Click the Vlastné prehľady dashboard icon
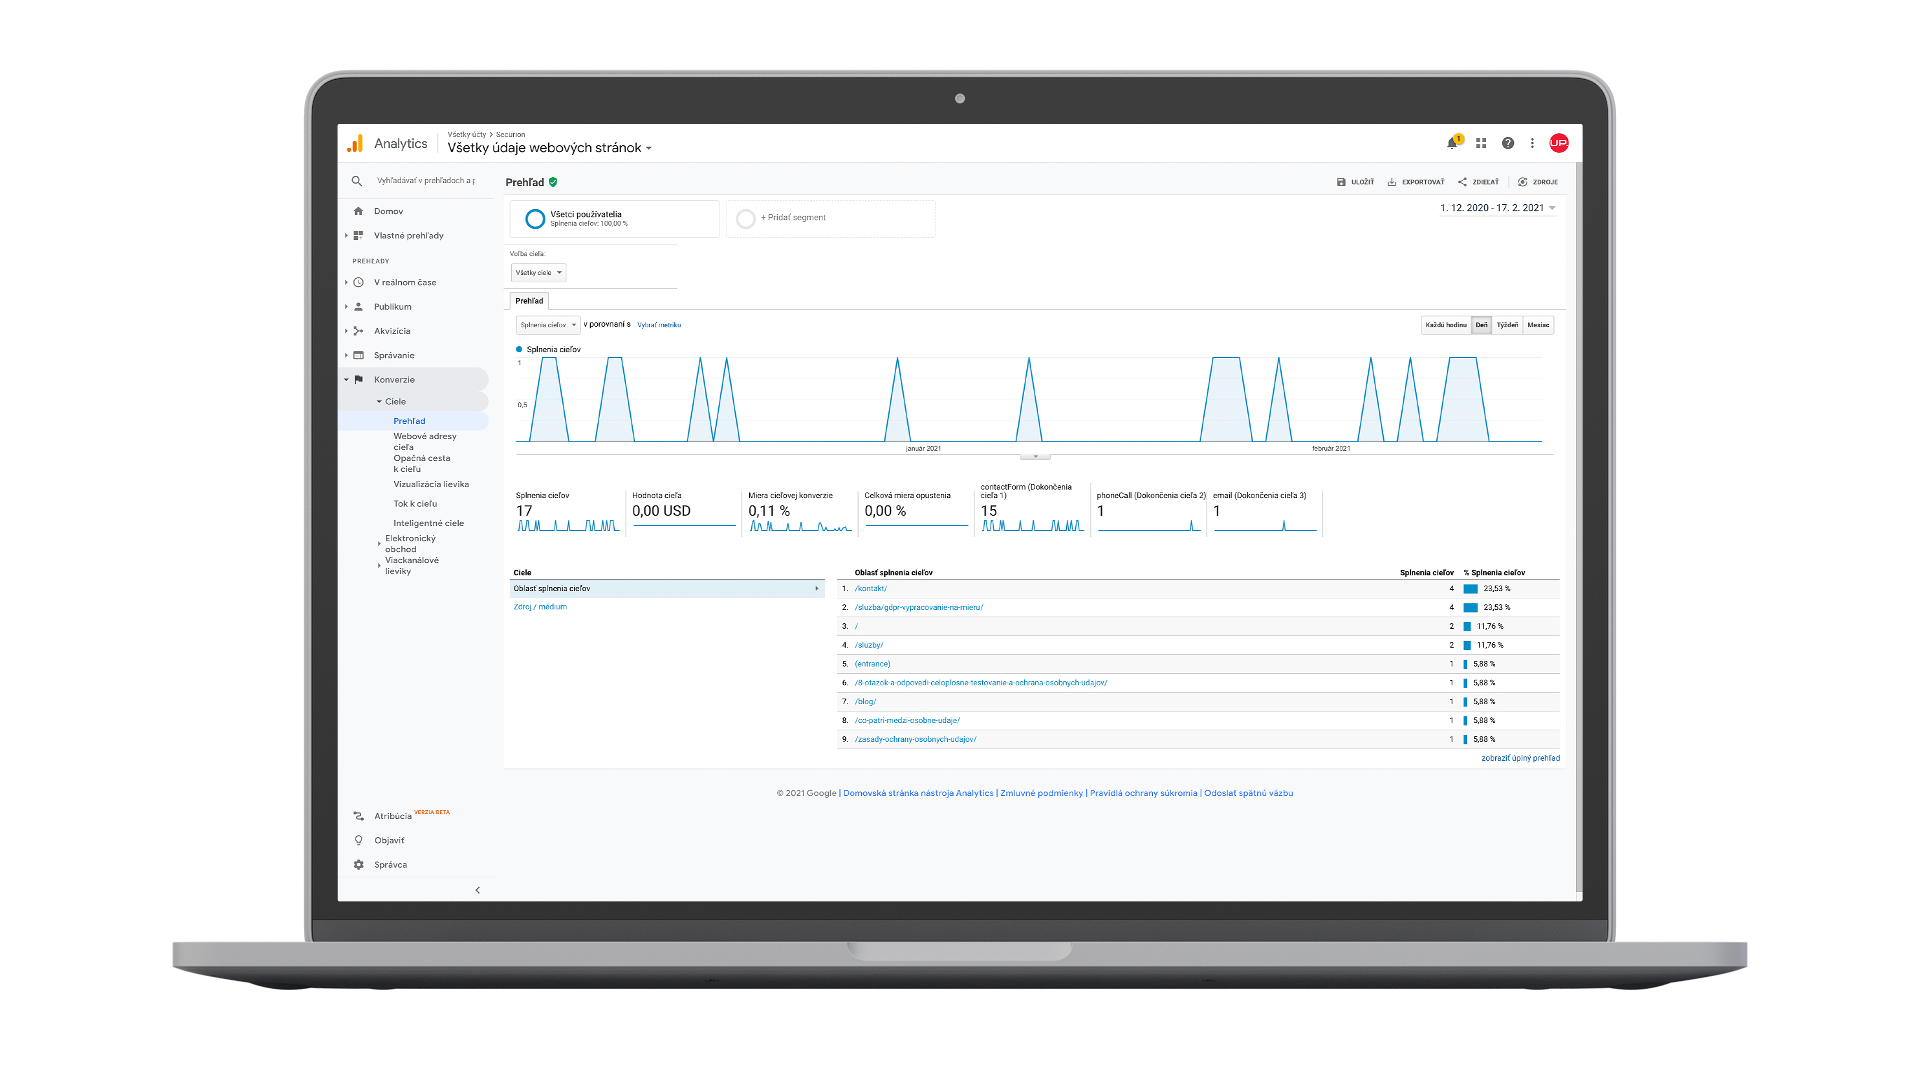 [x=358, y=236]
